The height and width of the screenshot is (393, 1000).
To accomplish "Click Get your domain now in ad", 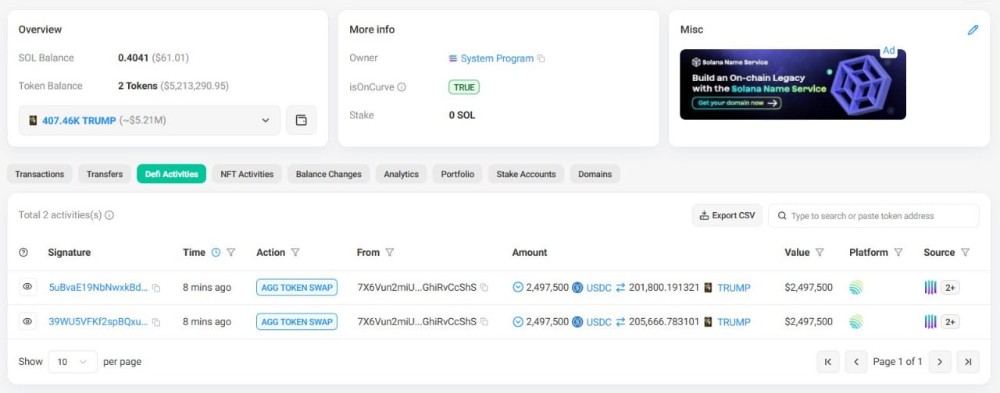I will [737, 103].
